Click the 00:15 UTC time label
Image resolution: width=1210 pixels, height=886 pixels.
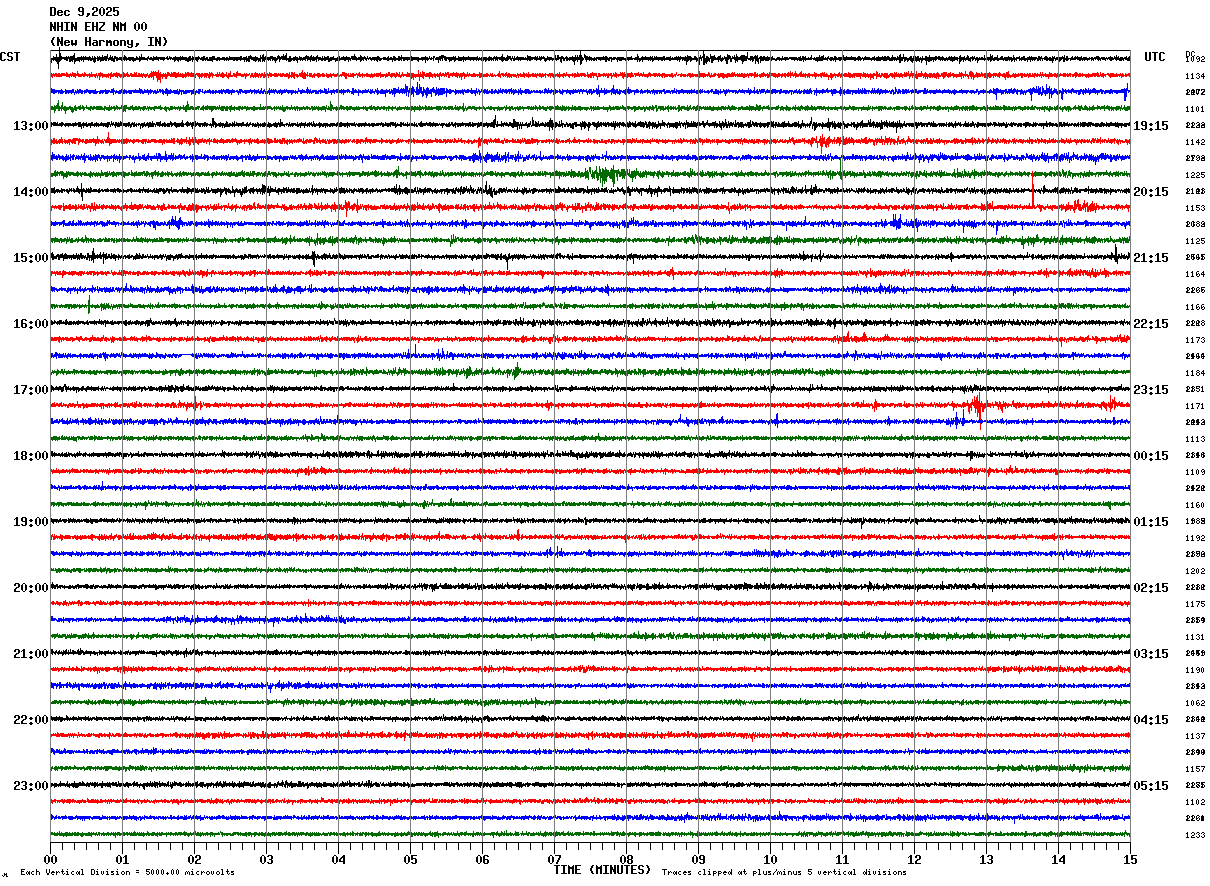pyautogui.click(x=1151, y=456)
